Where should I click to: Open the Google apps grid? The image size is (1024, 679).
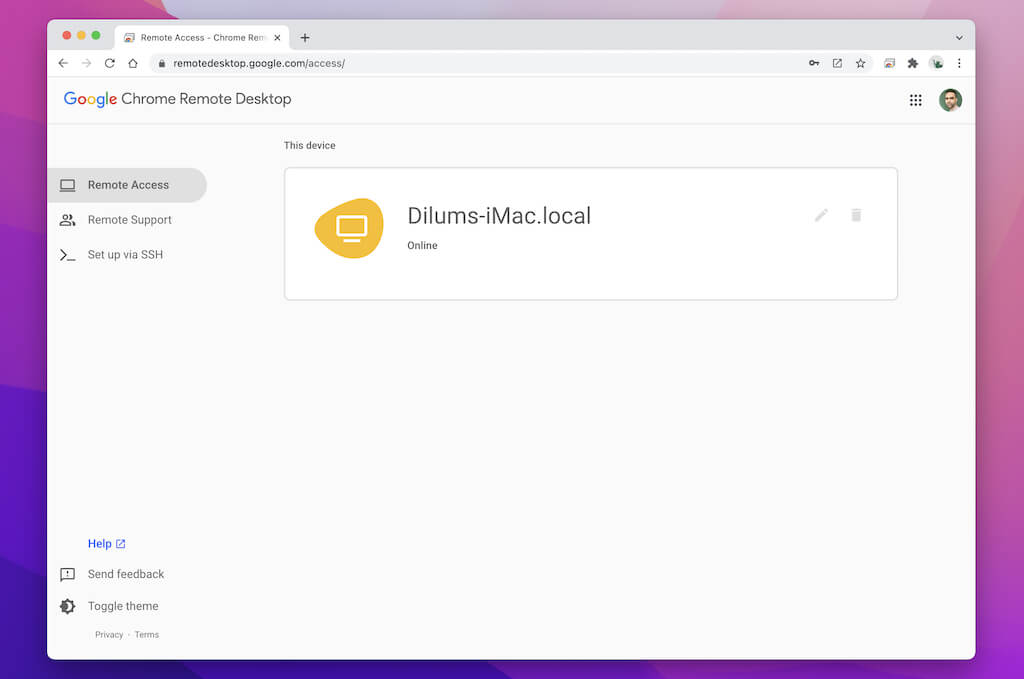coord(916,100)
